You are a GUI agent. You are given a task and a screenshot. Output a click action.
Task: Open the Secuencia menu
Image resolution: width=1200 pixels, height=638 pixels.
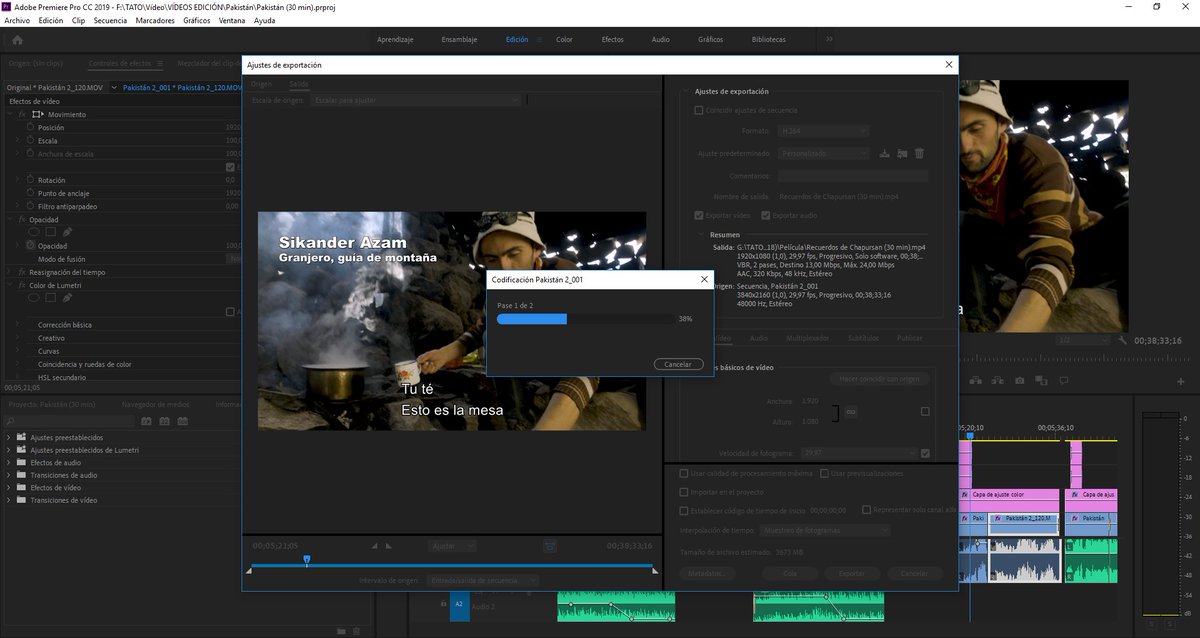tap(110, 20)
